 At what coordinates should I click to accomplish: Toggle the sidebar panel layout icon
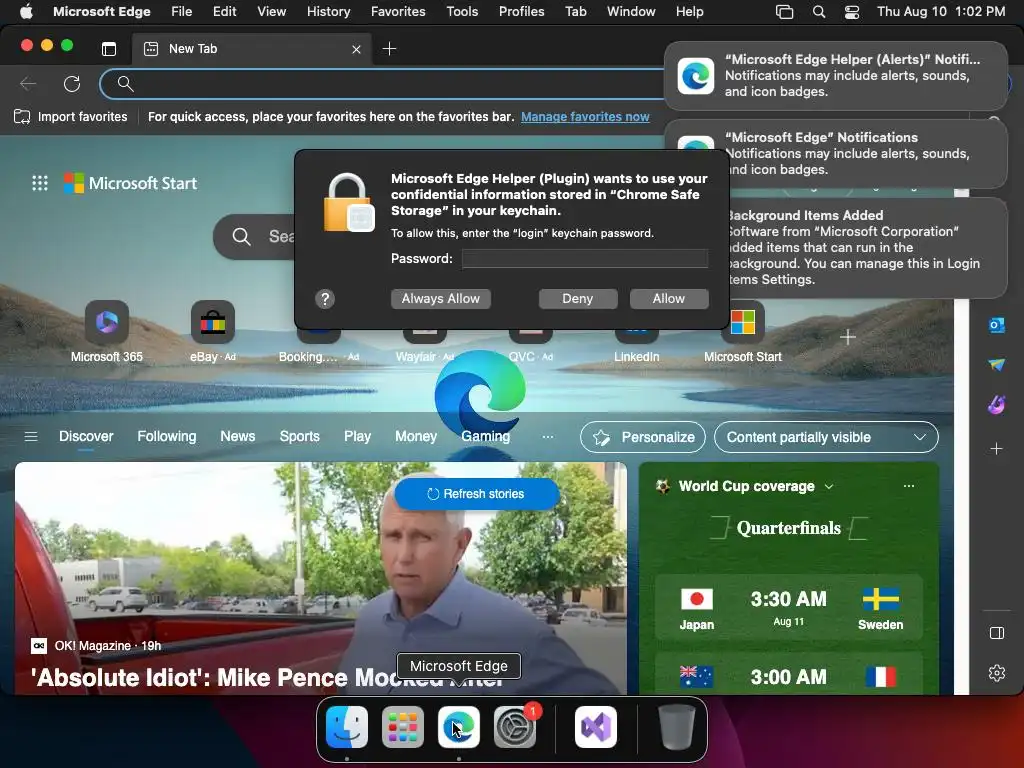(x=997, y=633)
